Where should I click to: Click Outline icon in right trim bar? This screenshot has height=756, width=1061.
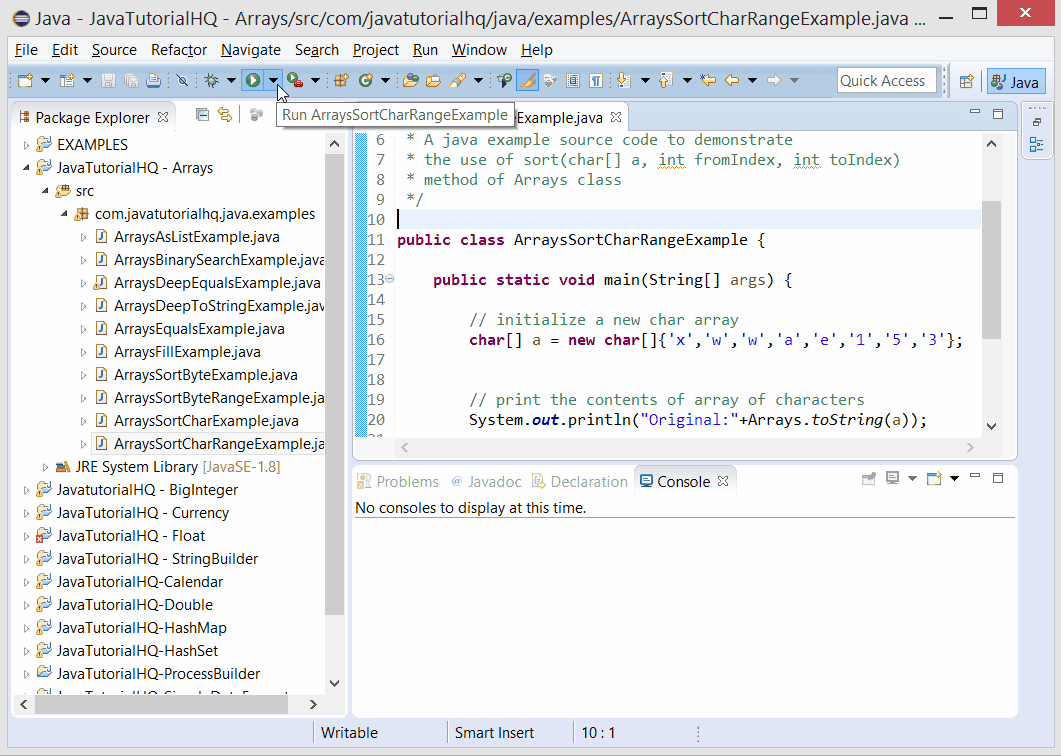1036,144
